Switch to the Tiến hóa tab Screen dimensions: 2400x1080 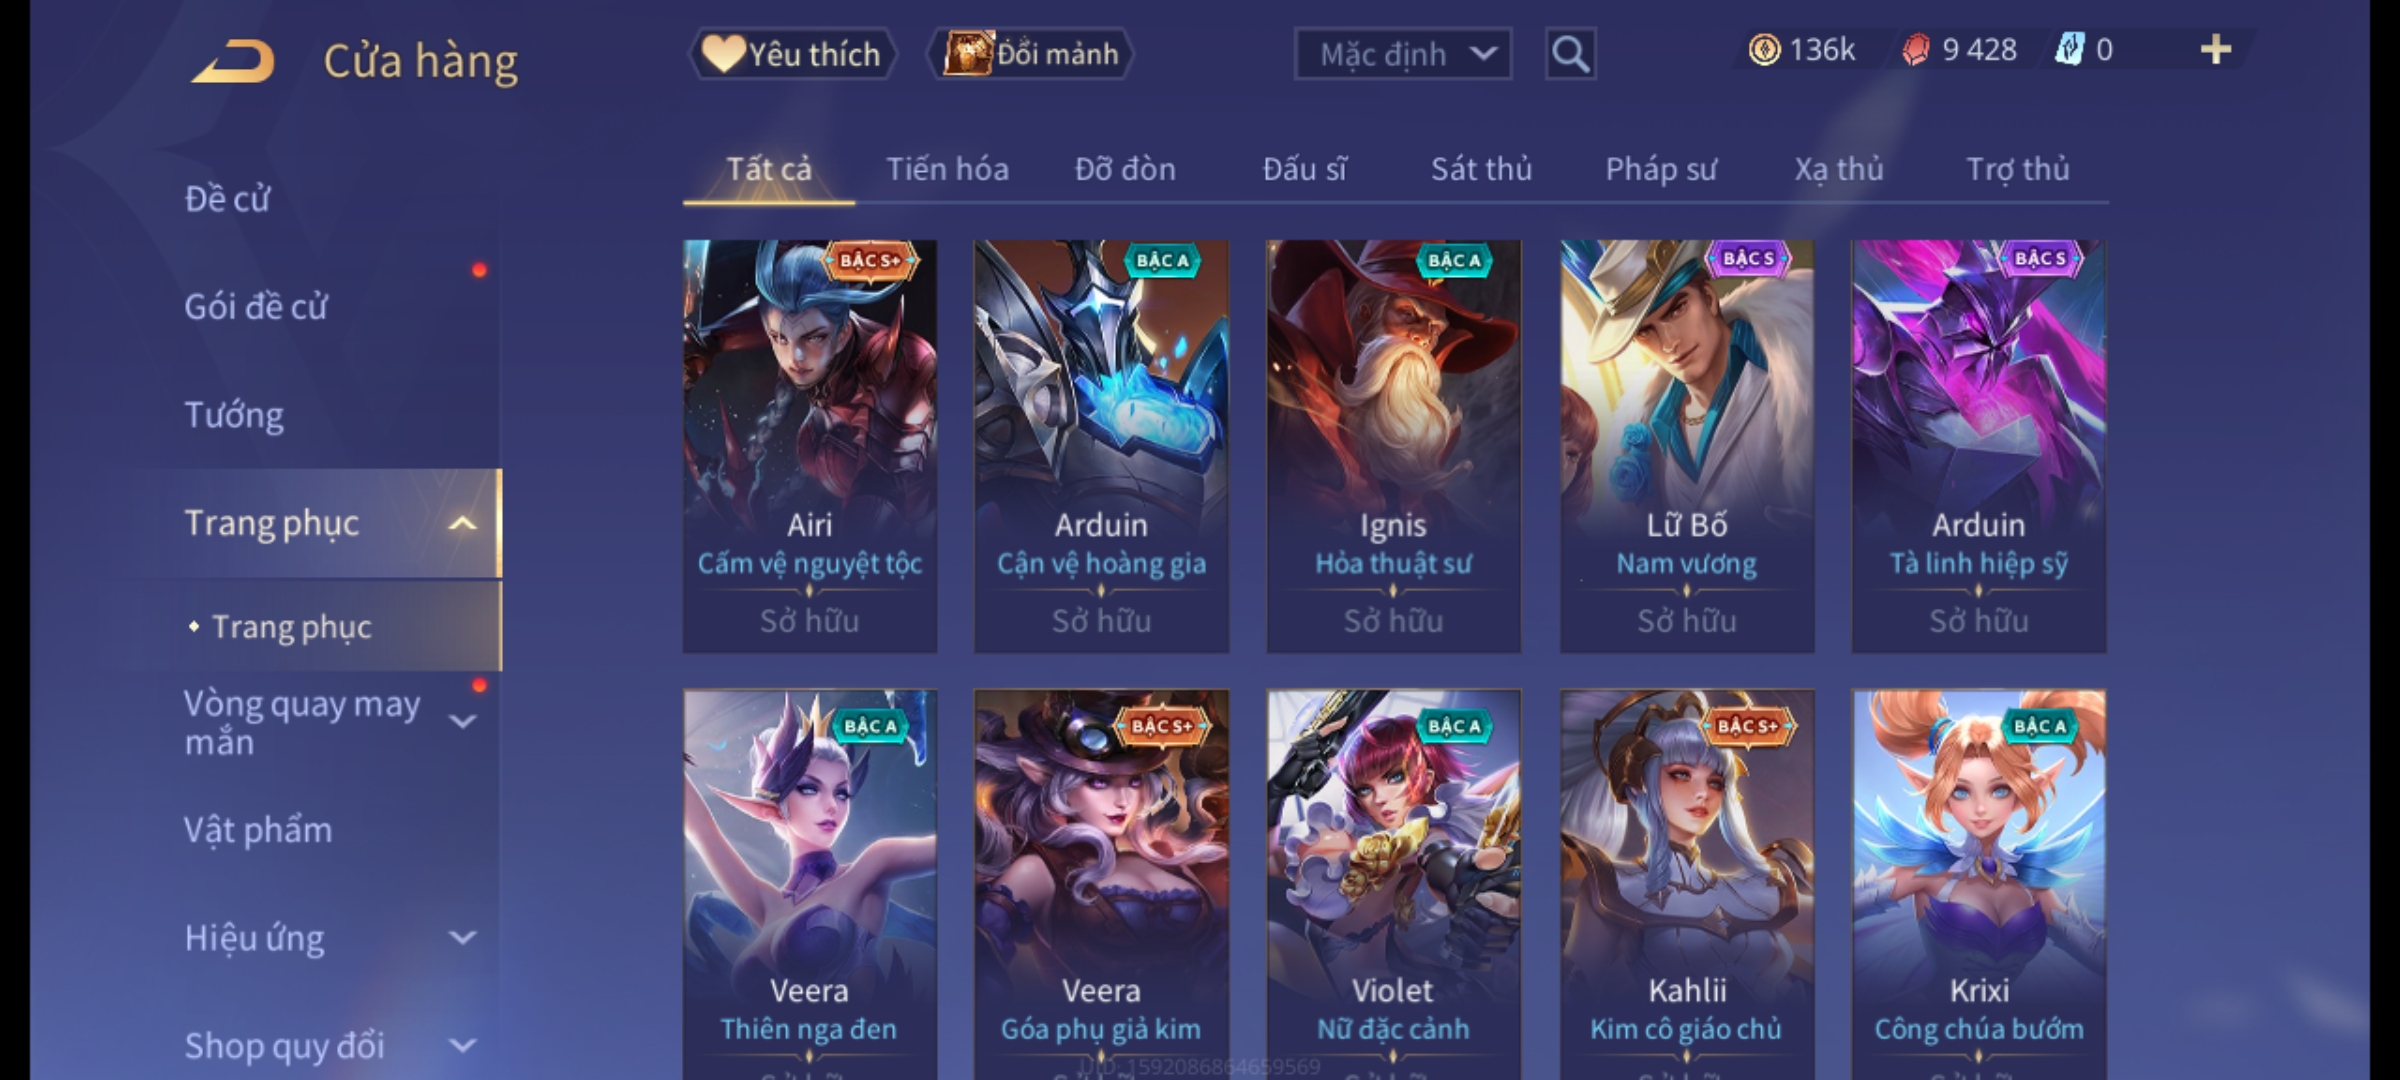click(947, 169)
